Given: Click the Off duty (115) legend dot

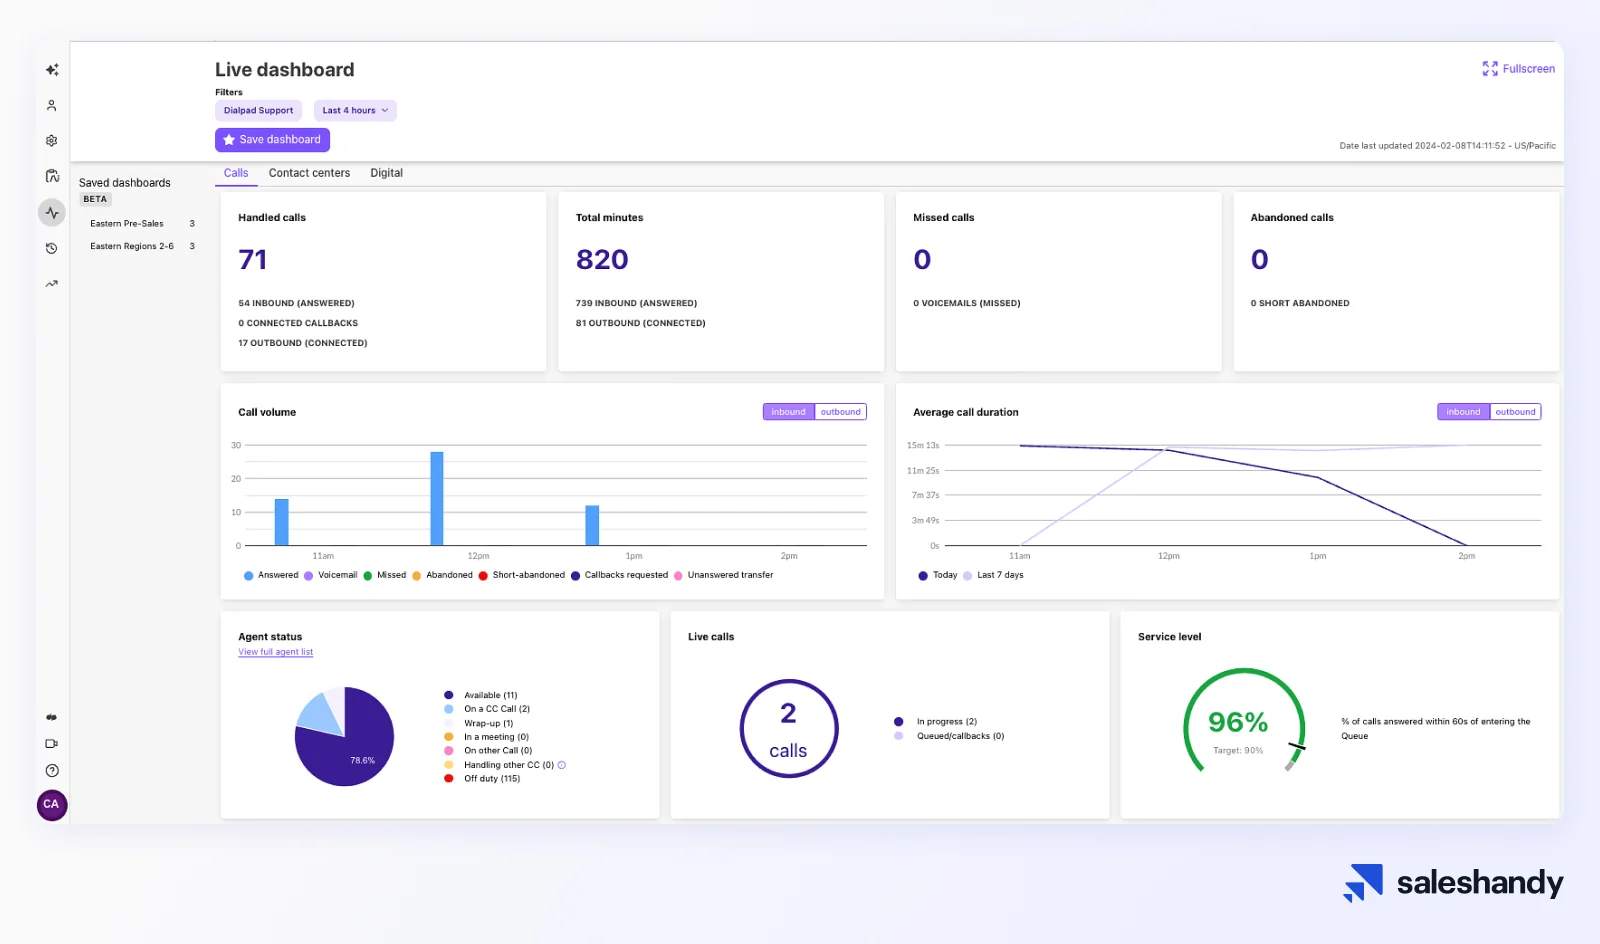Looking at the screenshot, I should 449,779.
